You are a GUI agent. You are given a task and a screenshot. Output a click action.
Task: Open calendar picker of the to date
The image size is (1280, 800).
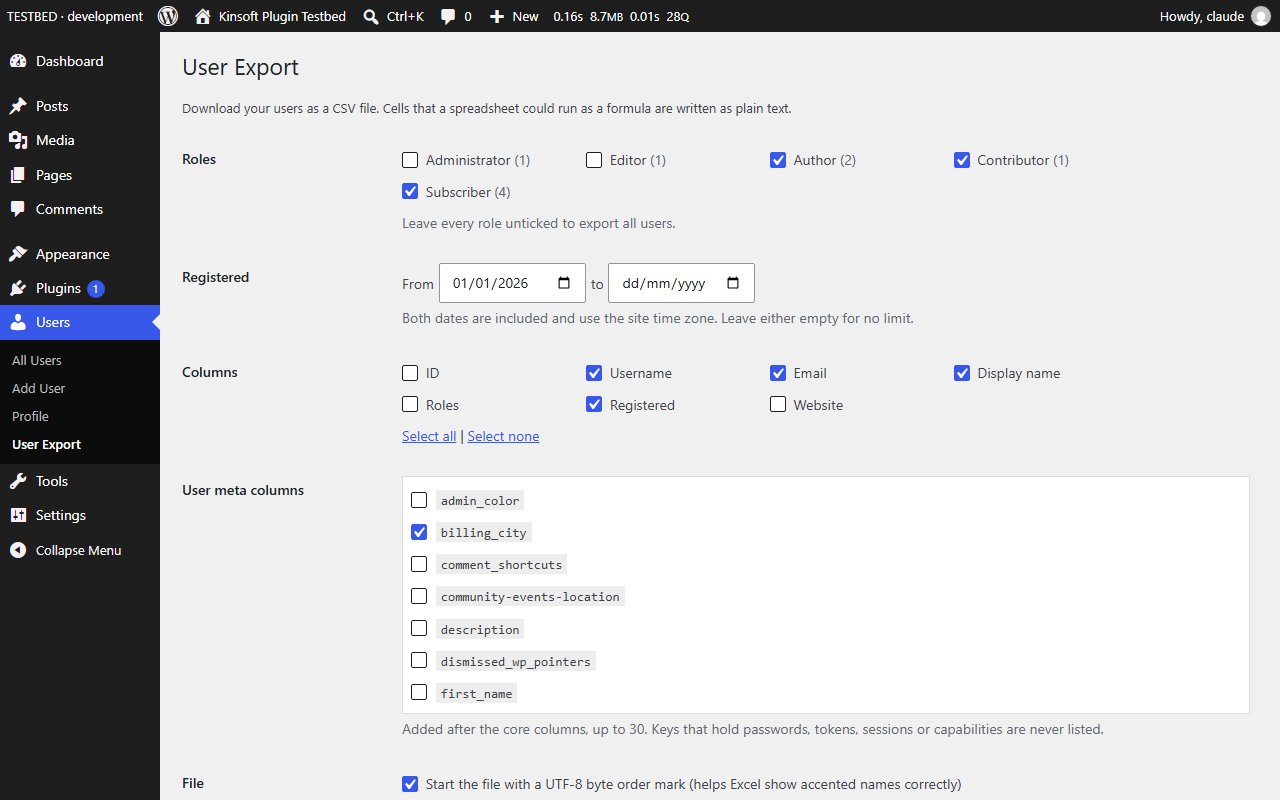click(733, 283)
